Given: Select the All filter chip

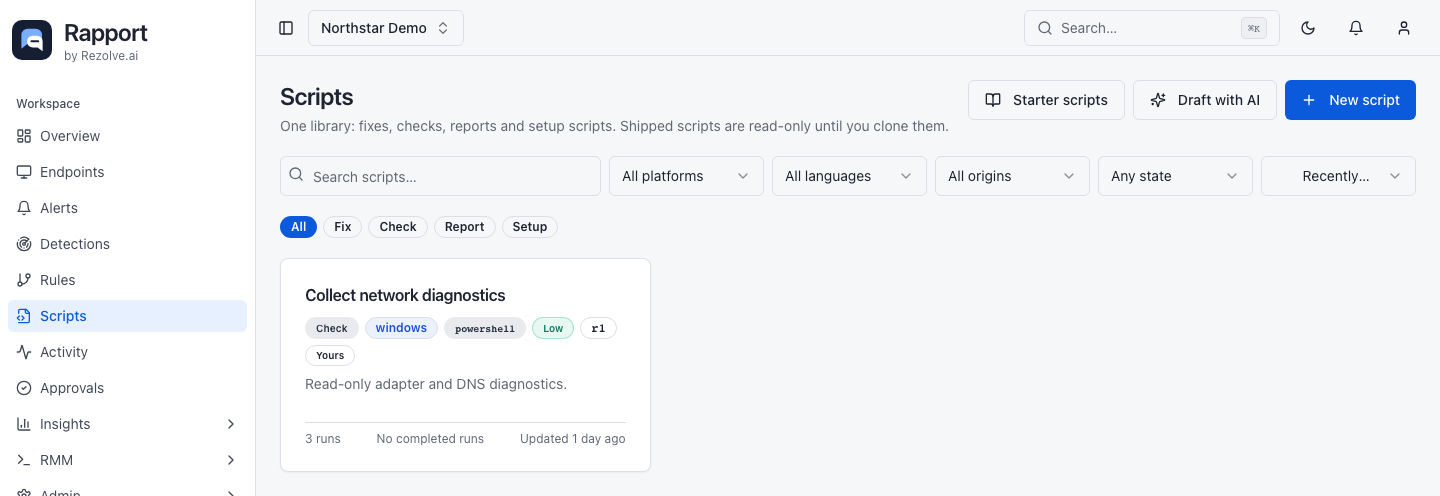Looking at the screenshot, I should click(x=298, y=227).
